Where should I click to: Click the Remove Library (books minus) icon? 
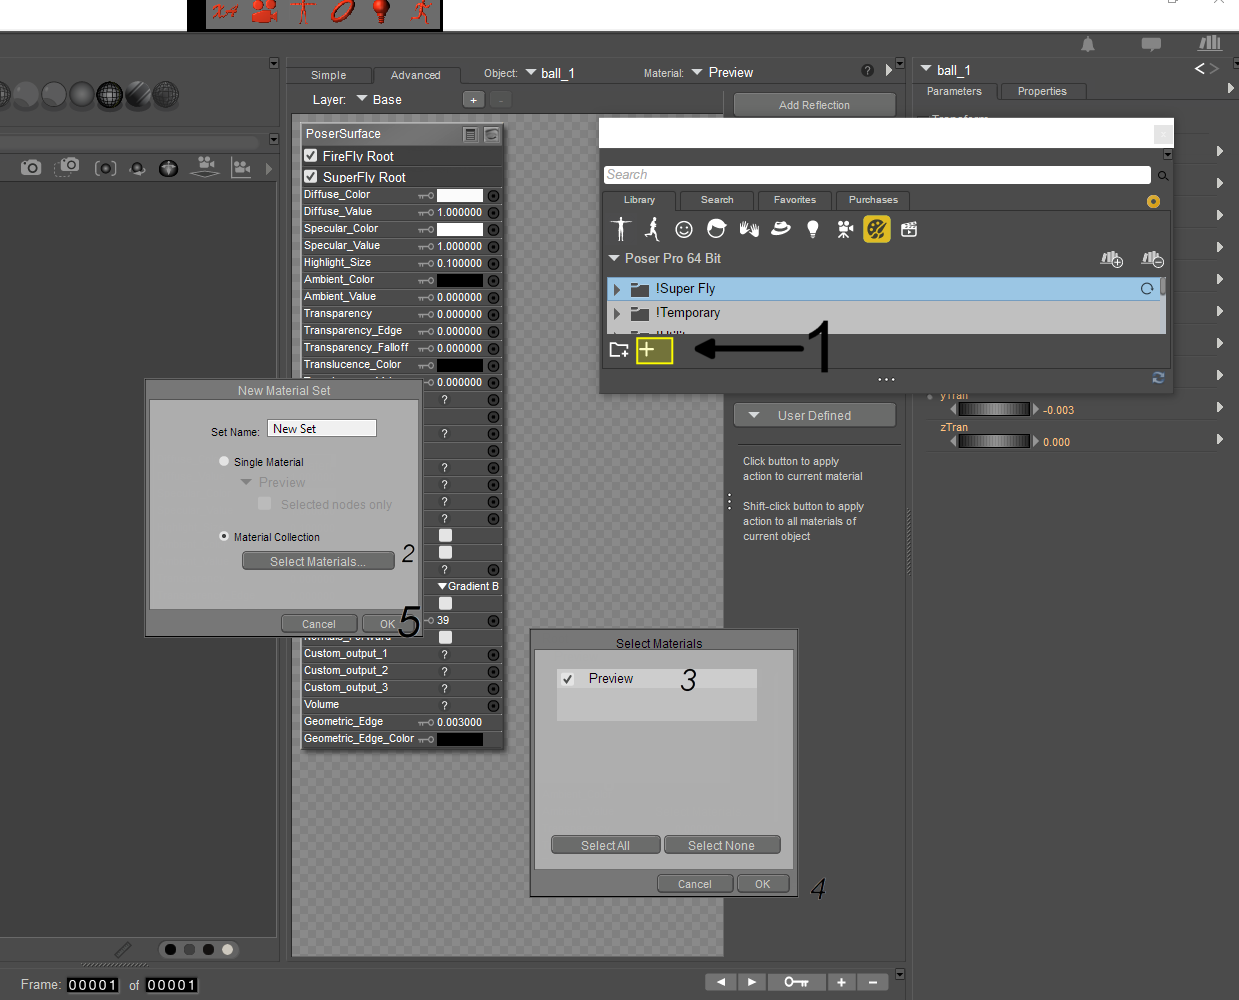coord(1152,259)
